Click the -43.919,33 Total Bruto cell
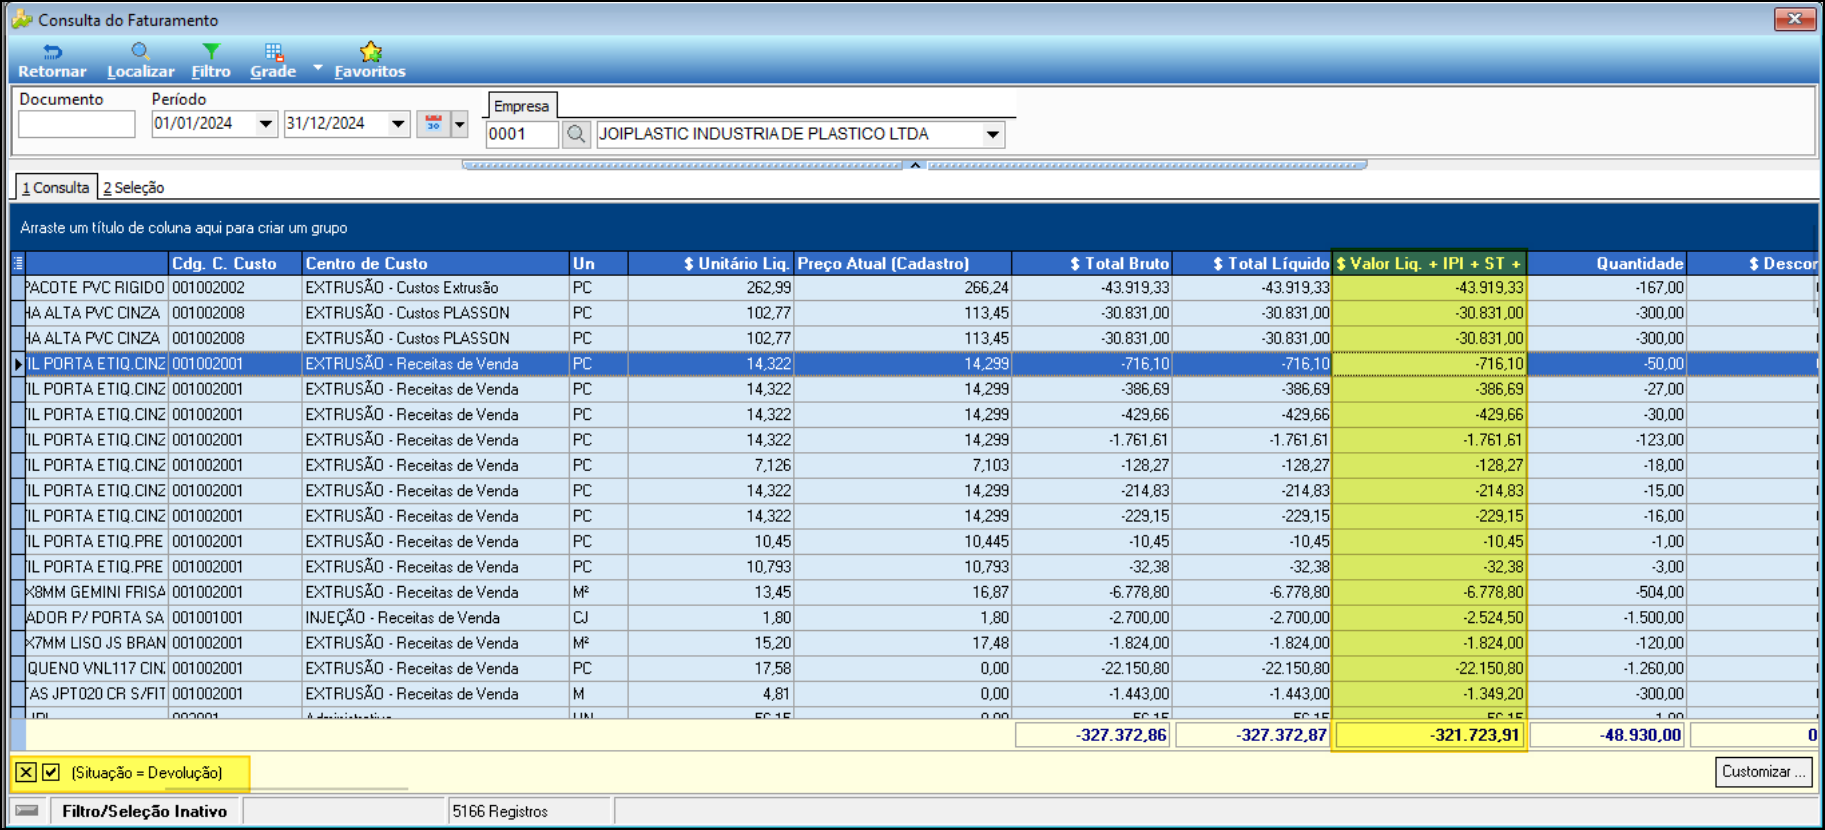This screenshot has width=1825, height=830. (x=1092, y=288)
